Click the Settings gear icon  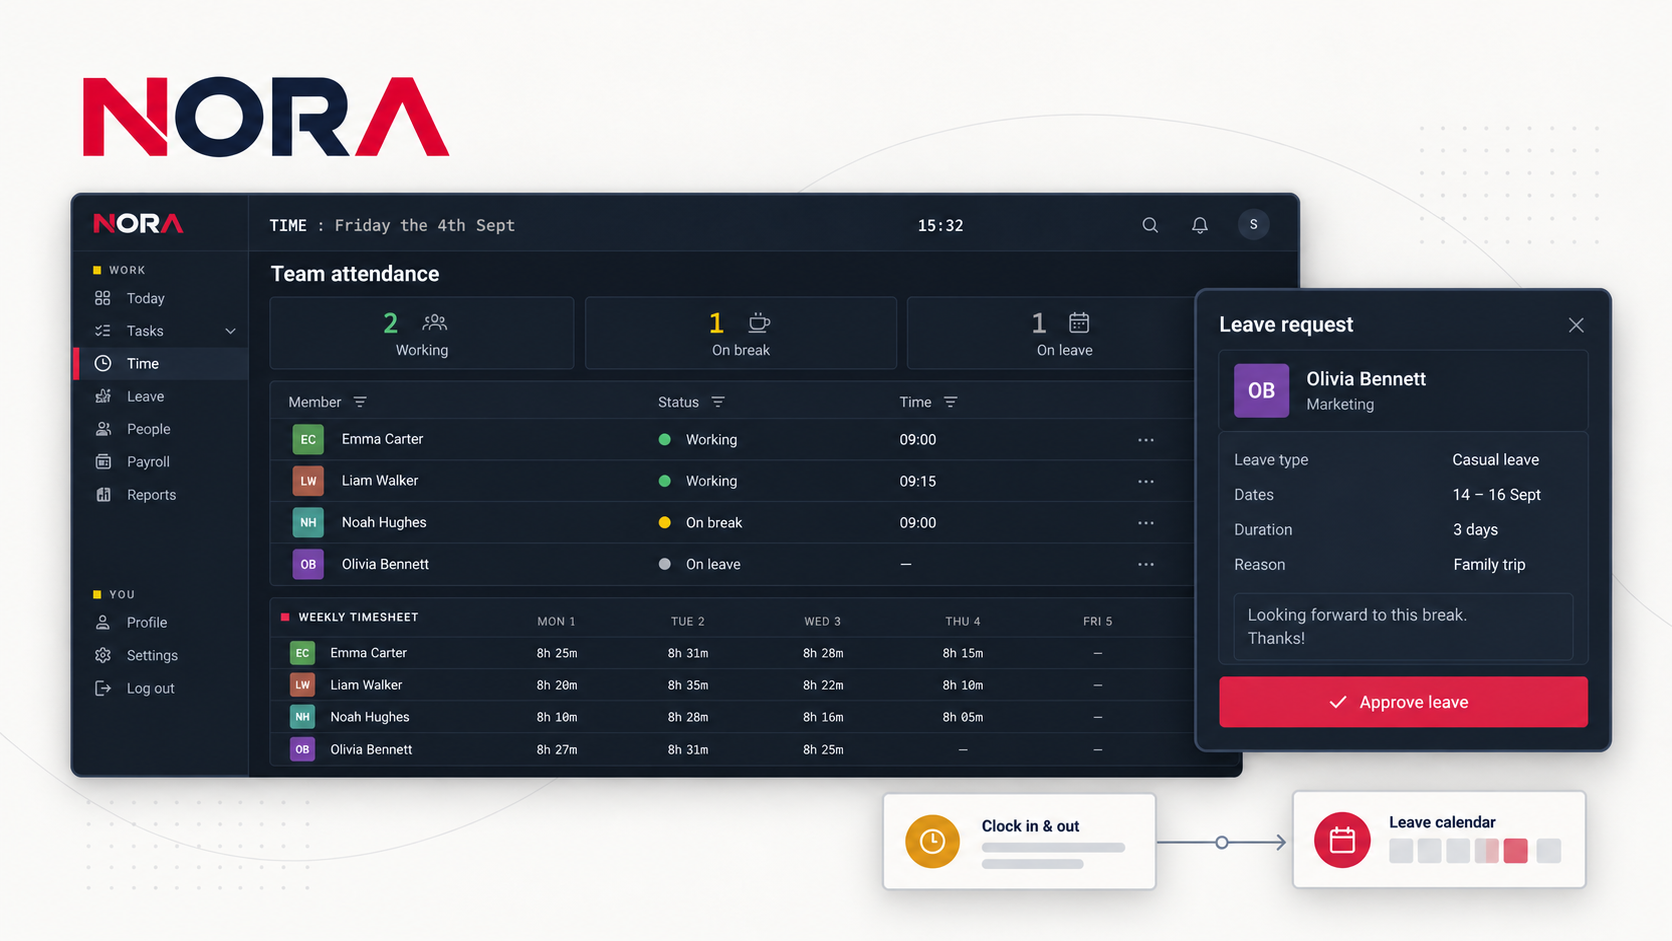(x=103, y=655)
